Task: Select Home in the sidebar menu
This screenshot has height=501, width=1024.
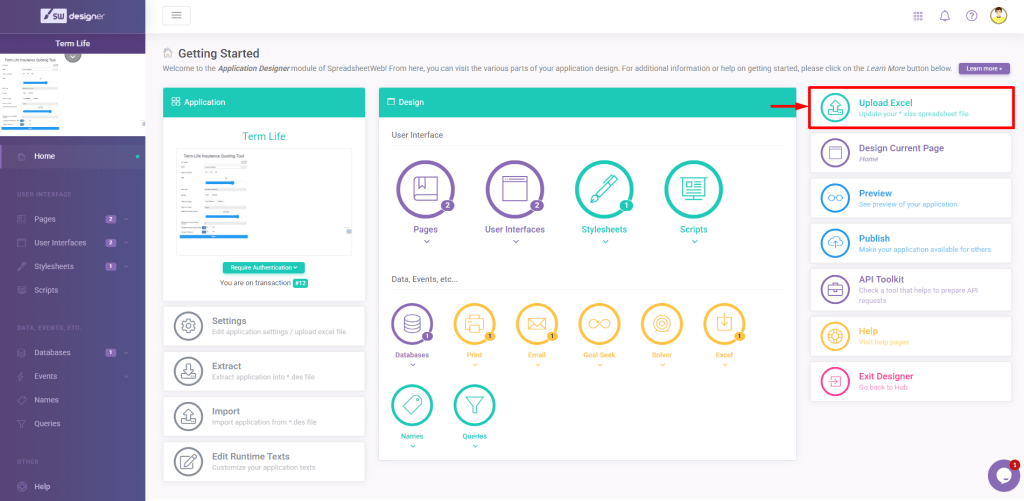Action: [45, 156]
